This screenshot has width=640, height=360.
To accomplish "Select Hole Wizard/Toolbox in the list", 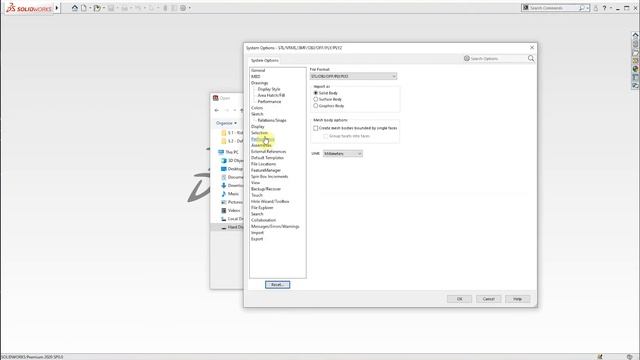I will click(270, 202).
